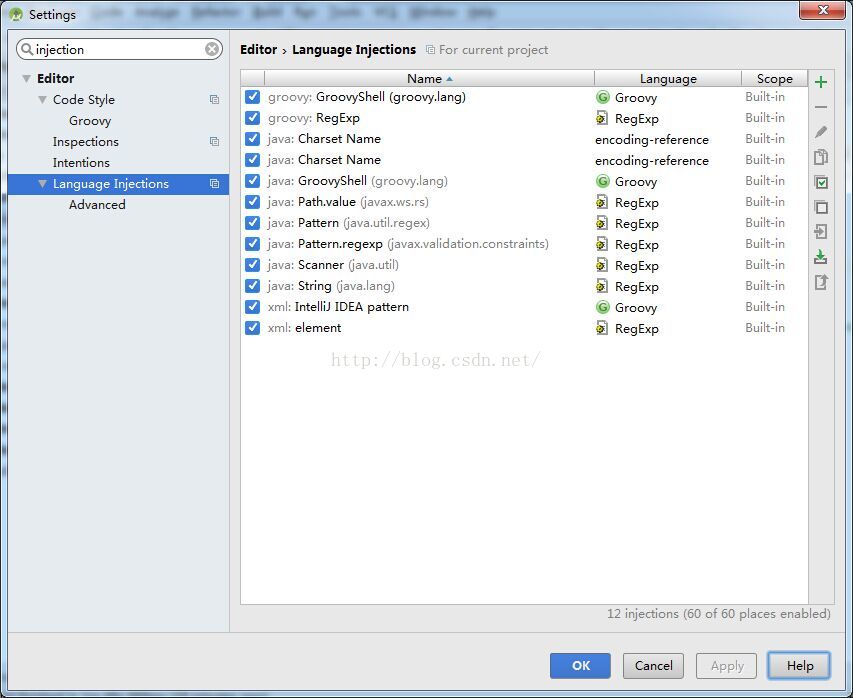
Task: Click the green Import injections icon
Action: click(821, 257)
